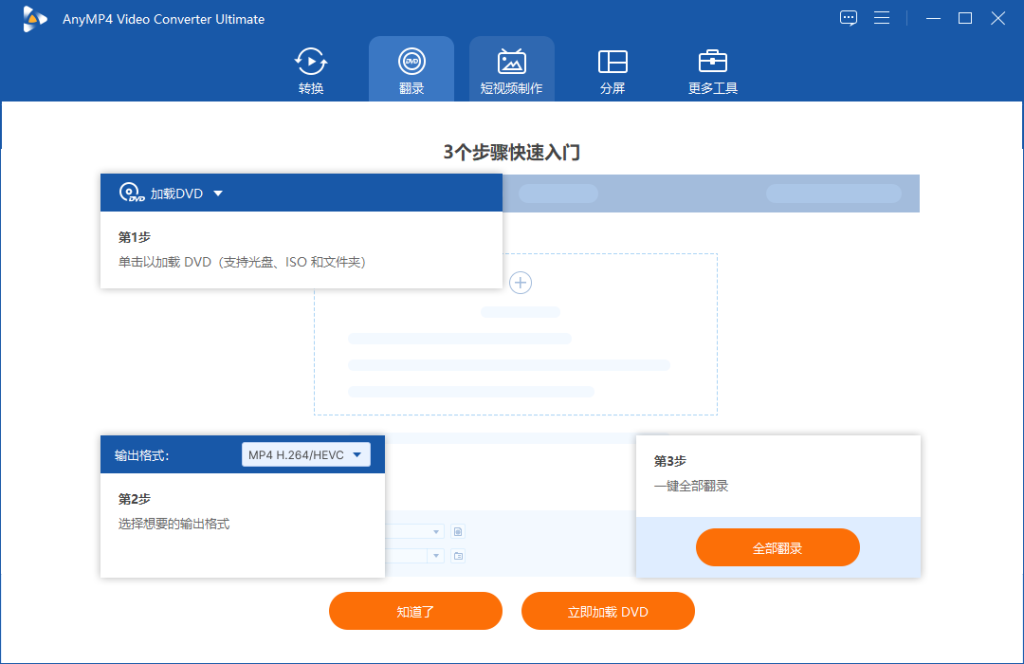Click the plus icon to add a DVD
The image size is (1024, 664).
520,283
